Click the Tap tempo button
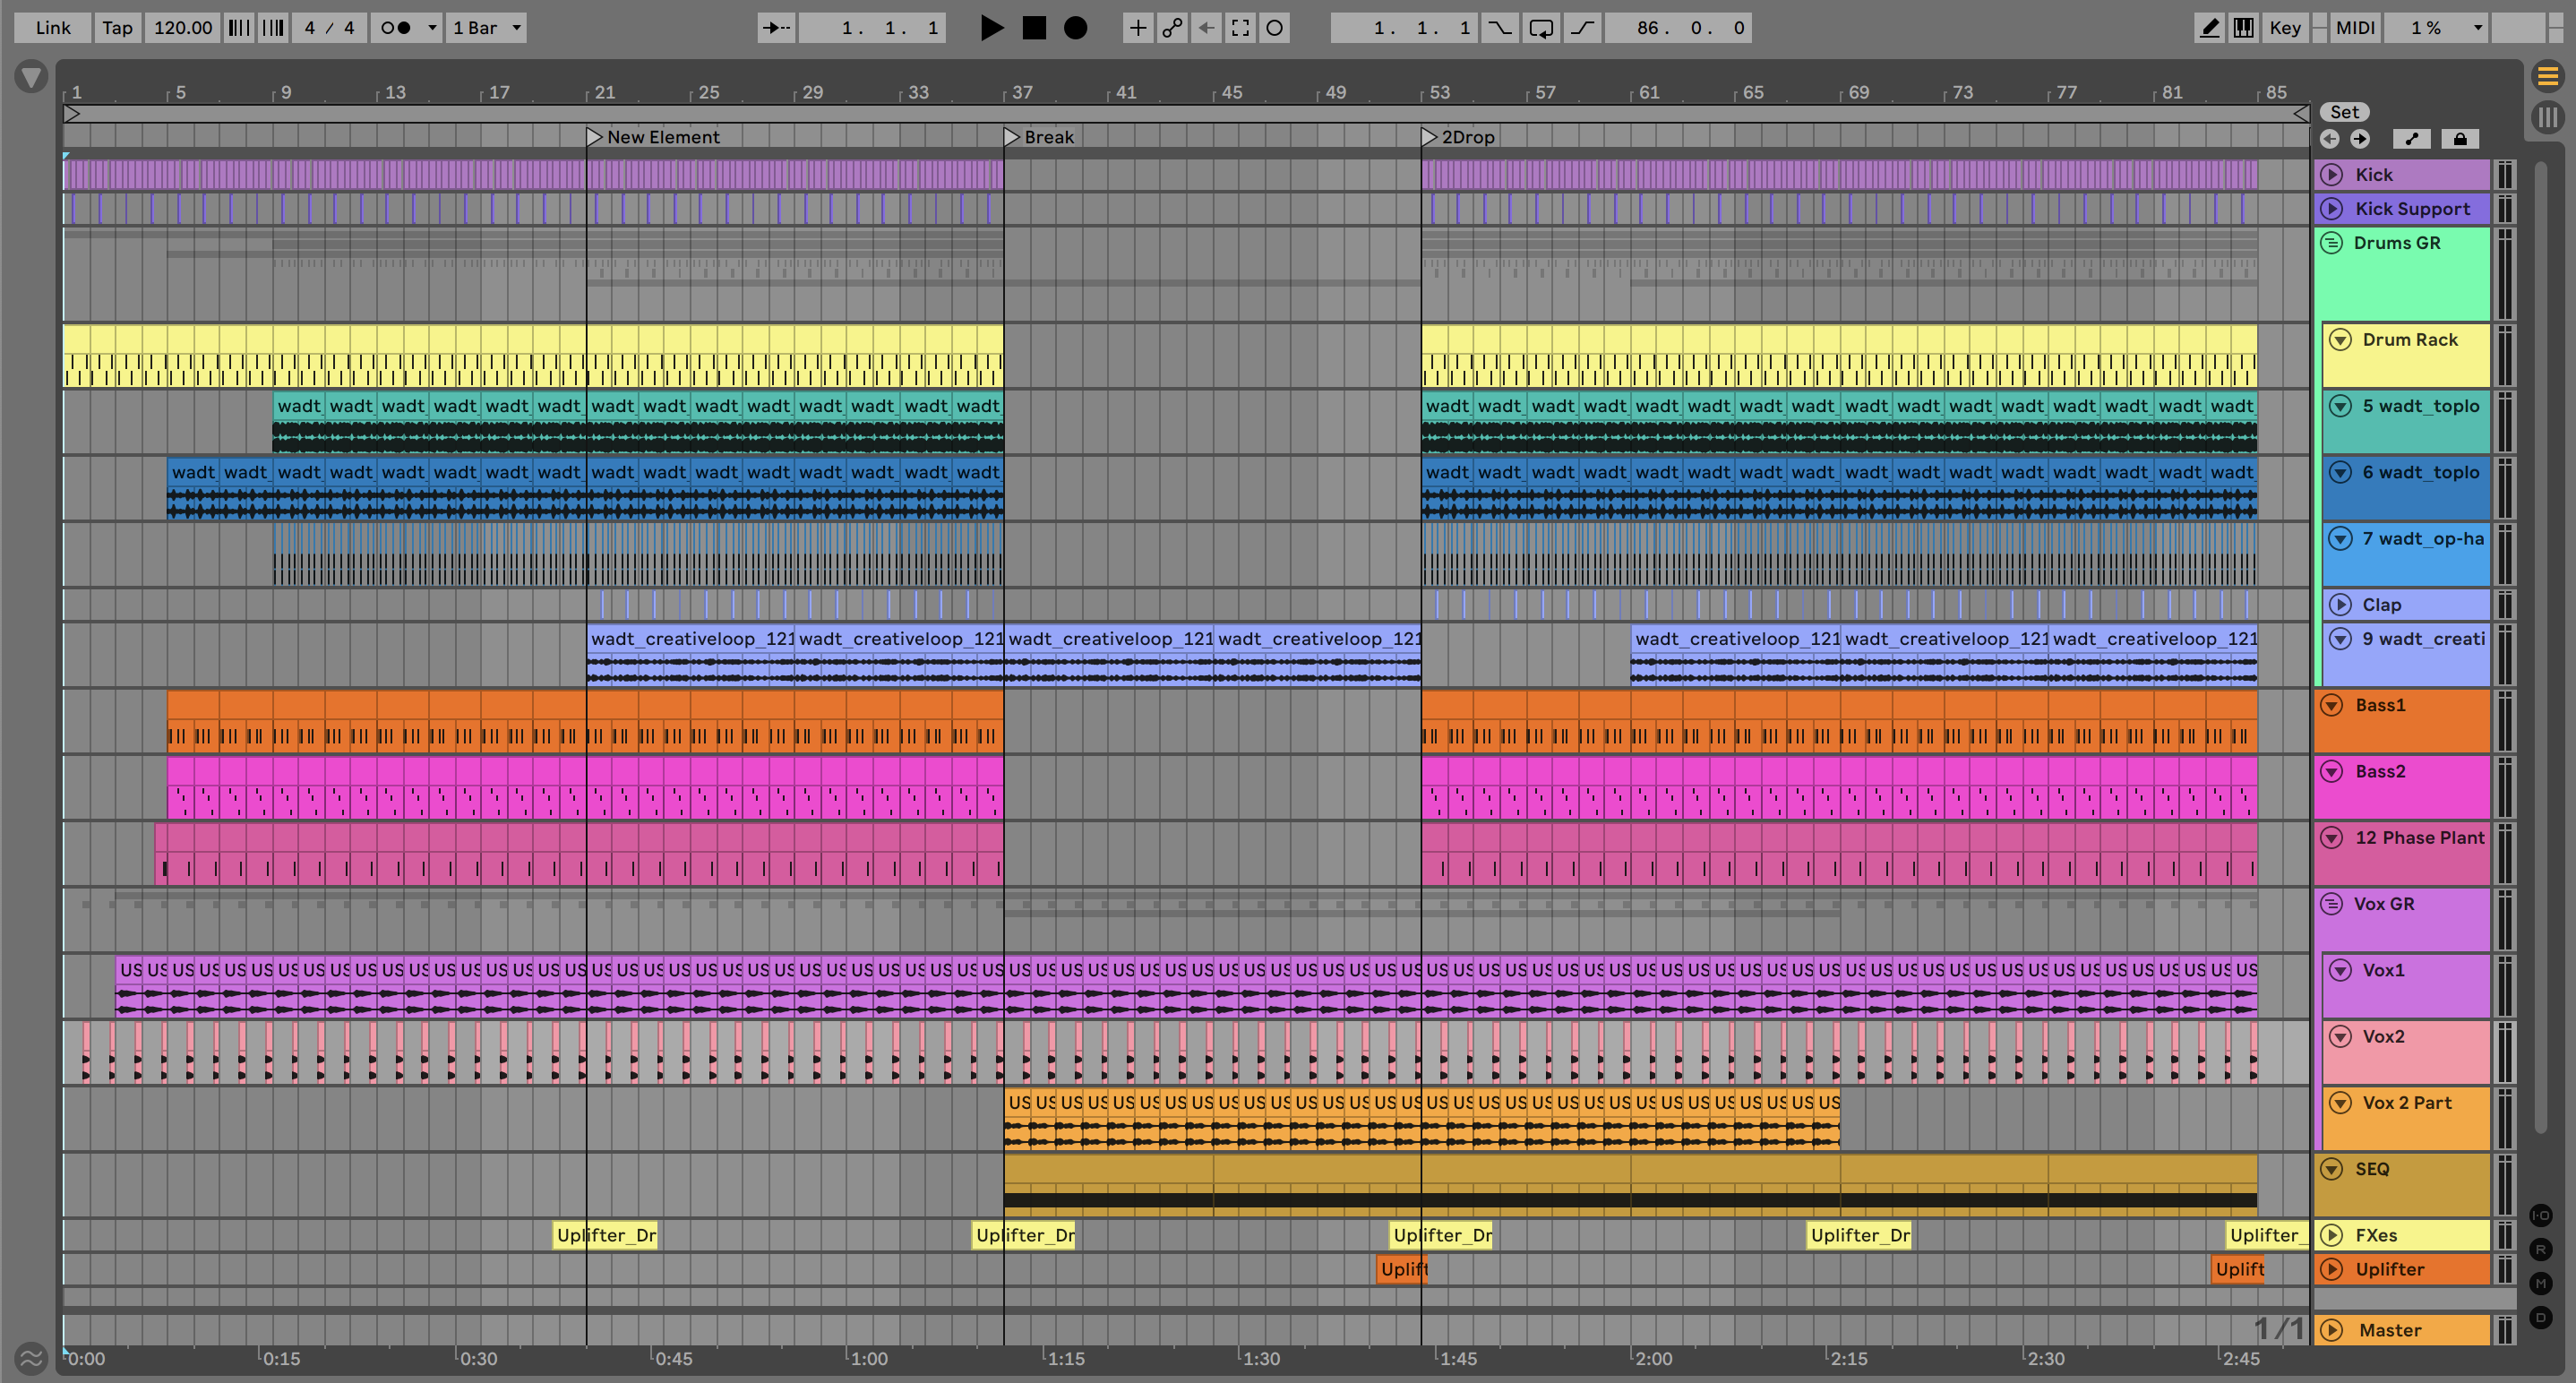This screenshot has width=2576, height=1383. [x=117, y=28]
